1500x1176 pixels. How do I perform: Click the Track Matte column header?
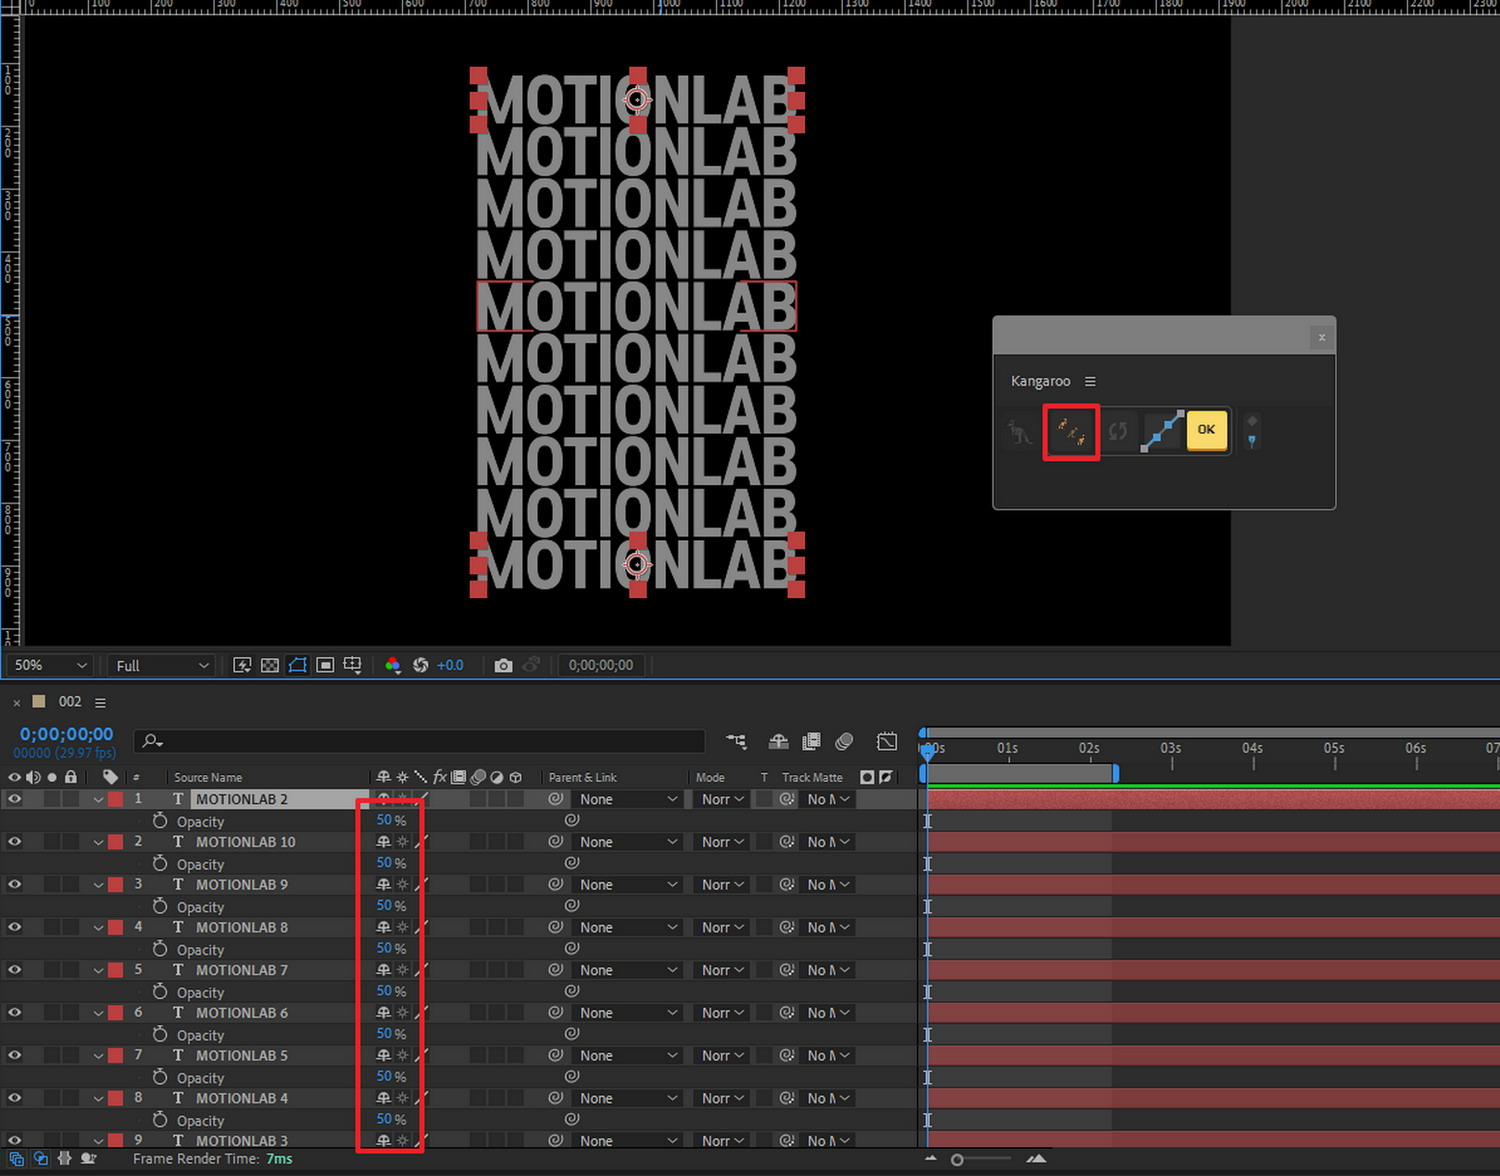(812, 777)
